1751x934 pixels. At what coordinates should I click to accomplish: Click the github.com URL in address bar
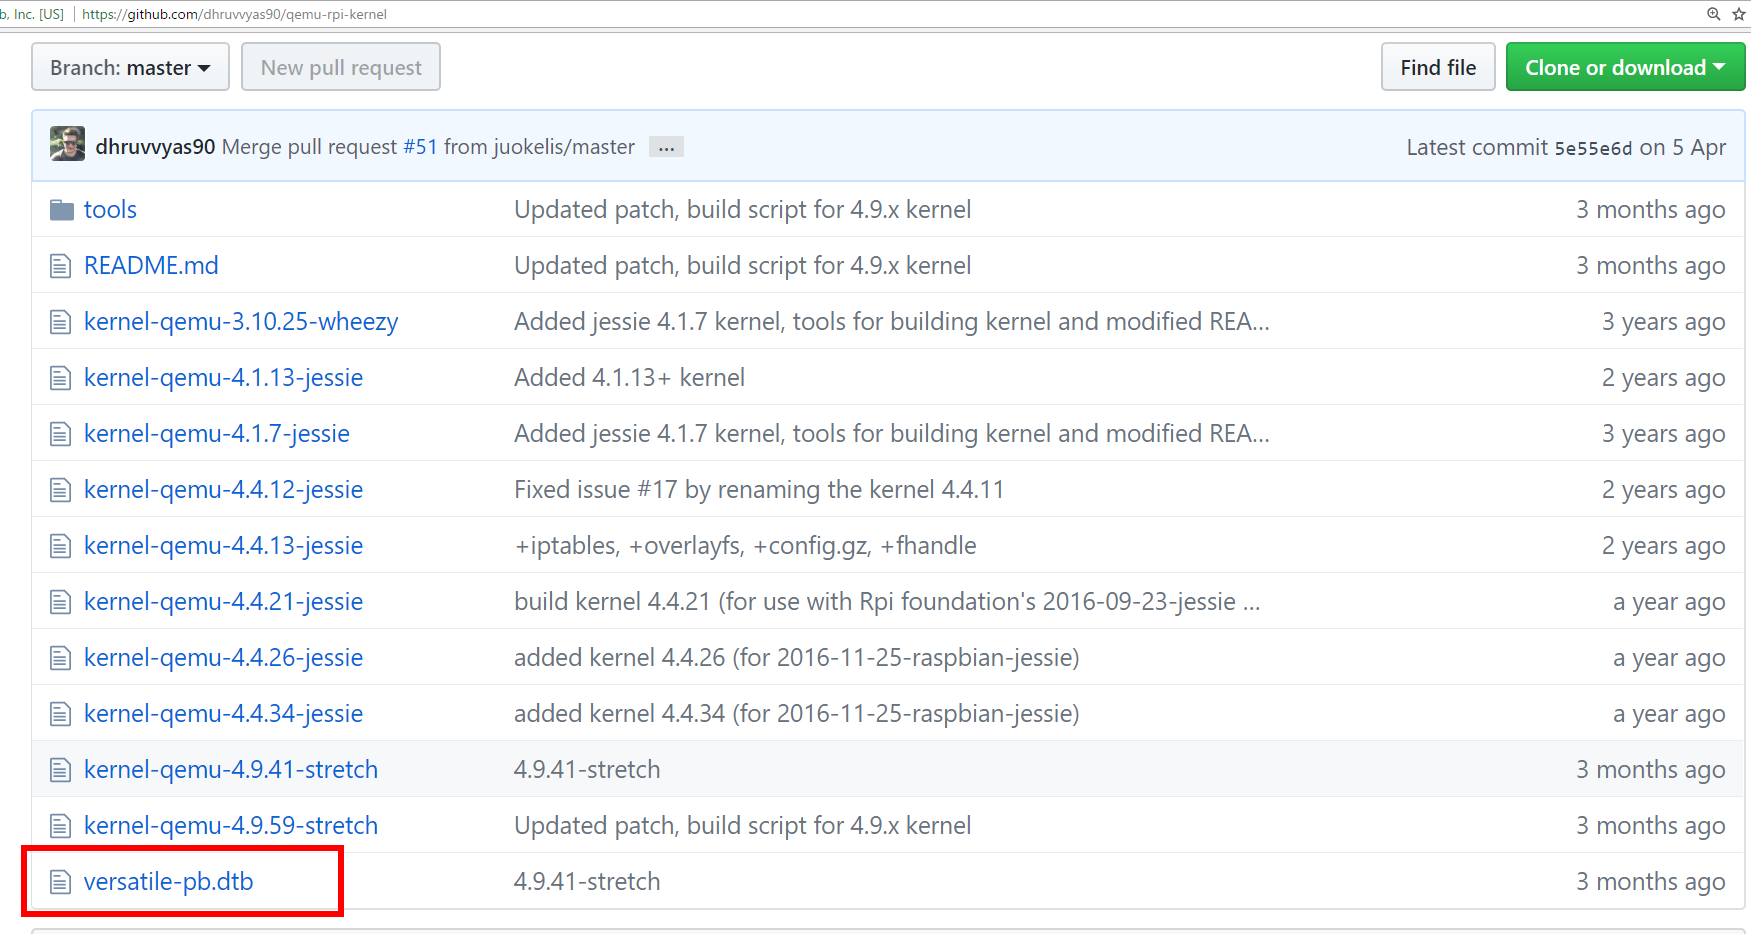[x=234, y=14]
